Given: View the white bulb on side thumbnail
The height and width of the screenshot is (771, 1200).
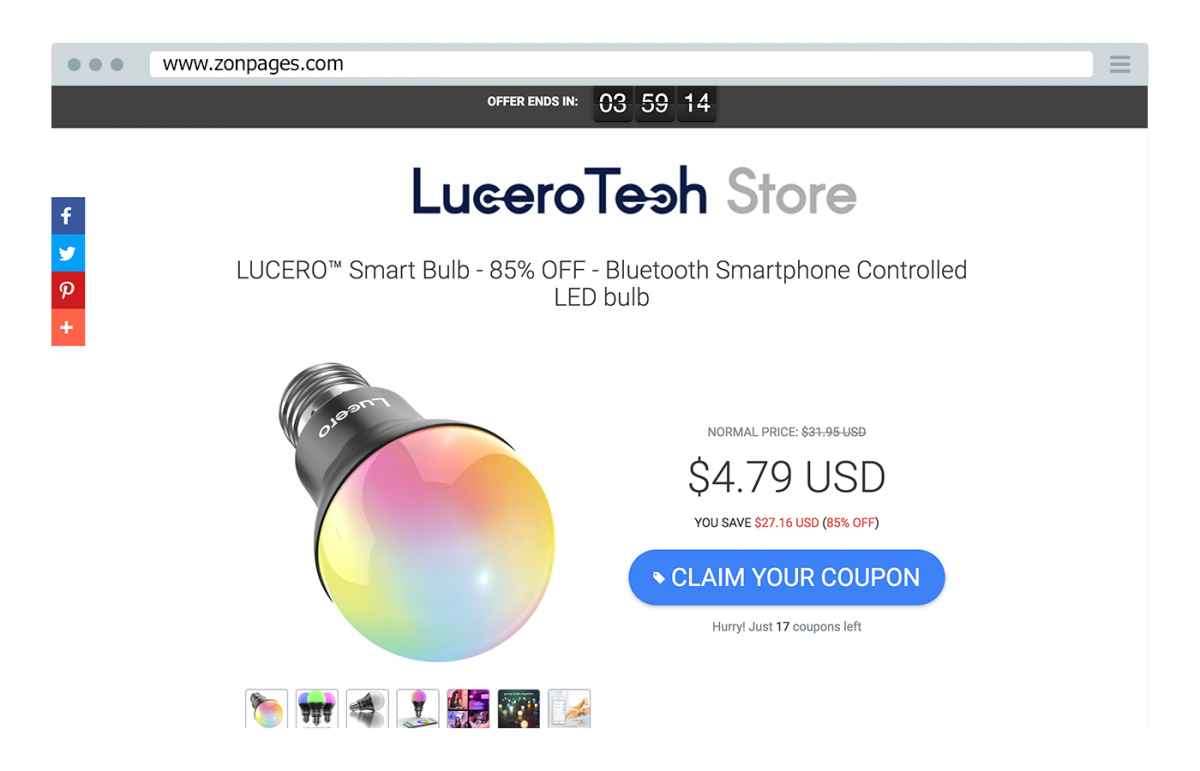Looking at the screenshot, I should [x=367, y=708].
